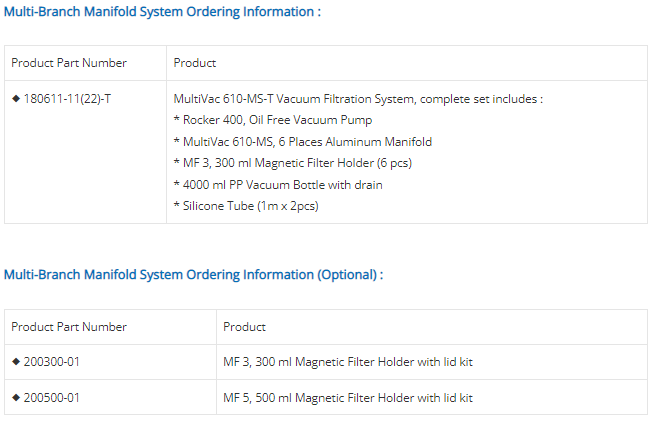
Task: Select part number 200300-01
Action: tap(52, 361)
